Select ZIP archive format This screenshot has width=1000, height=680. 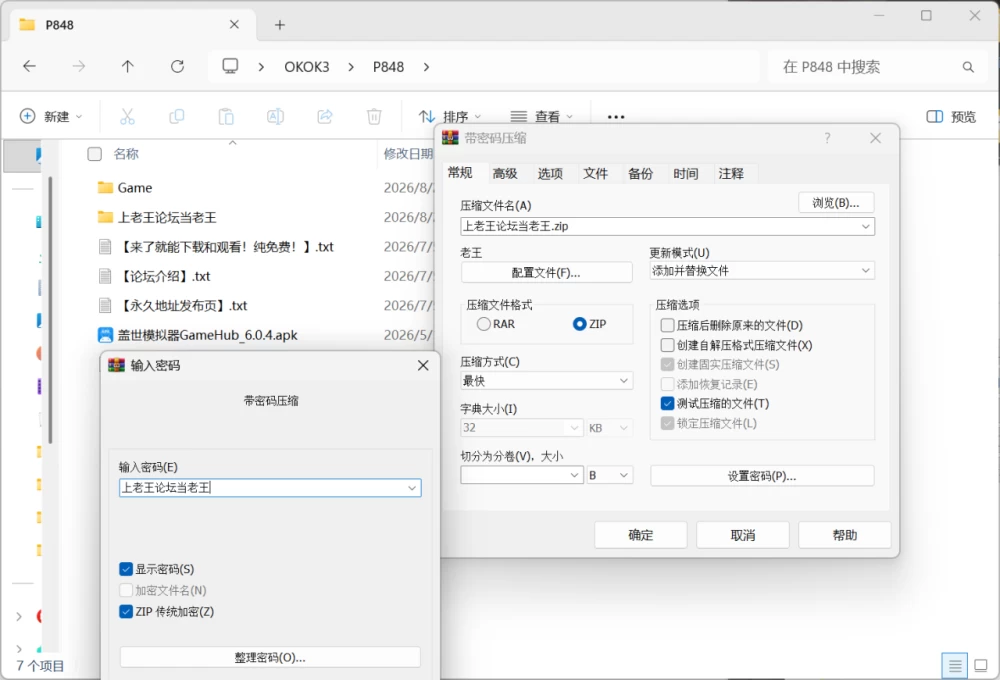pos(590,324)
